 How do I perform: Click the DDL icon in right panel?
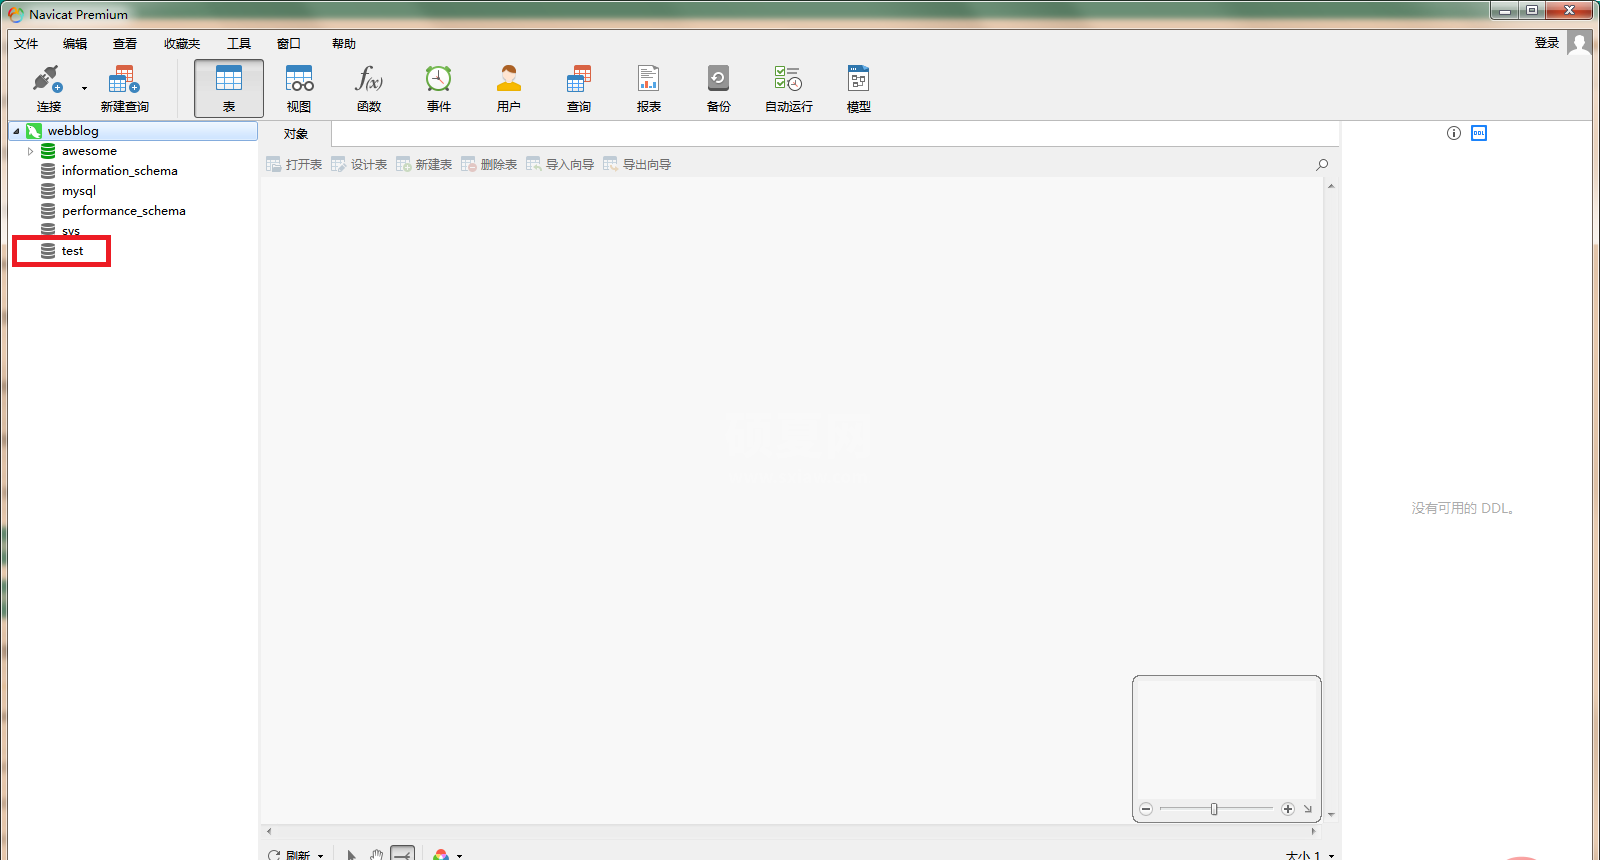coord(1479,133)
